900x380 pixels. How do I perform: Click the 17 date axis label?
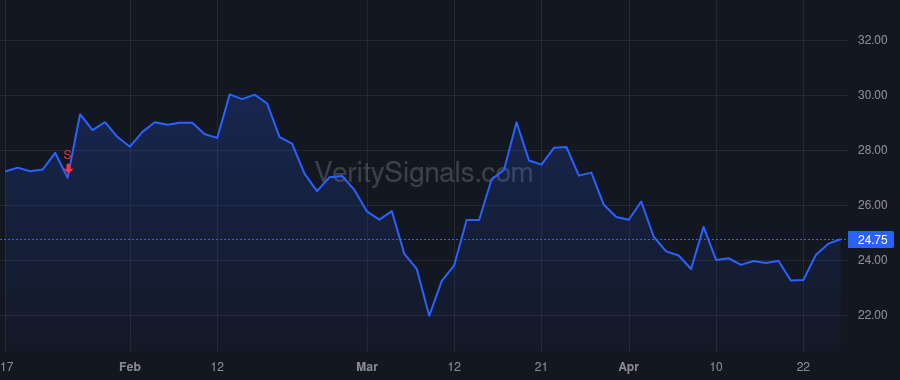click(6, 367)
